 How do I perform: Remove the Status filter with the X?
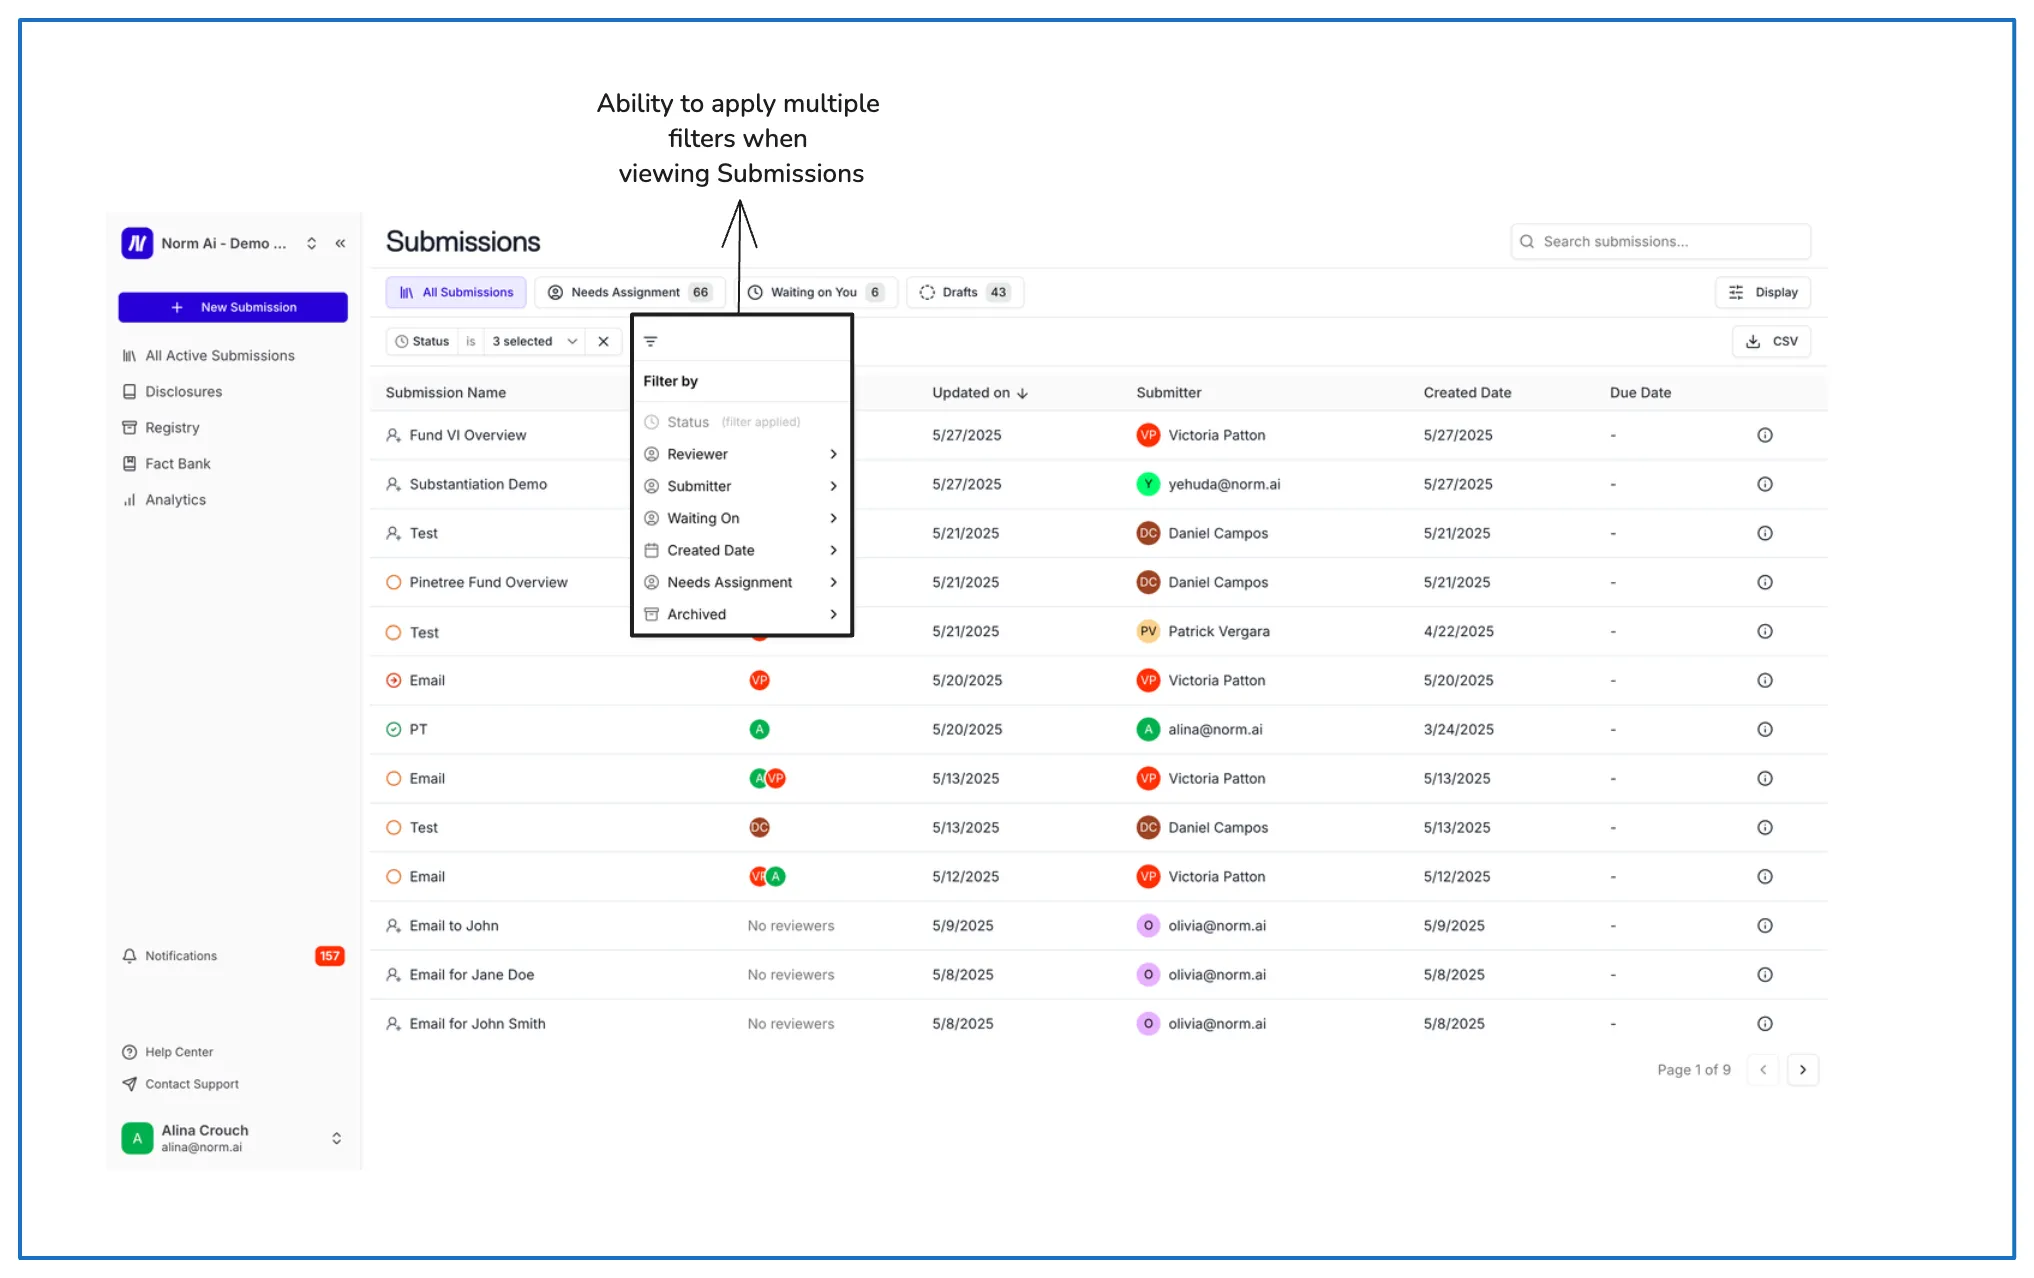(603, 341)
